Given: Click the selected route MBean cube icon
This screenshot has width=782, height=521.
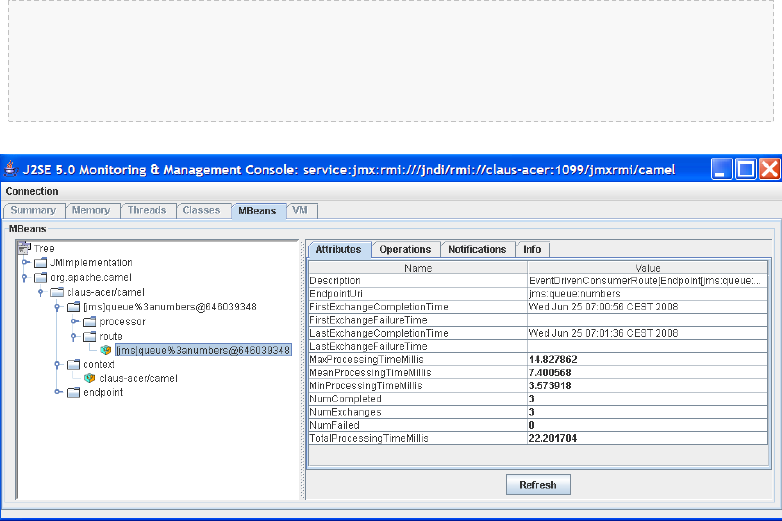Looking at the screenshot, I should (x=106, y=350).
